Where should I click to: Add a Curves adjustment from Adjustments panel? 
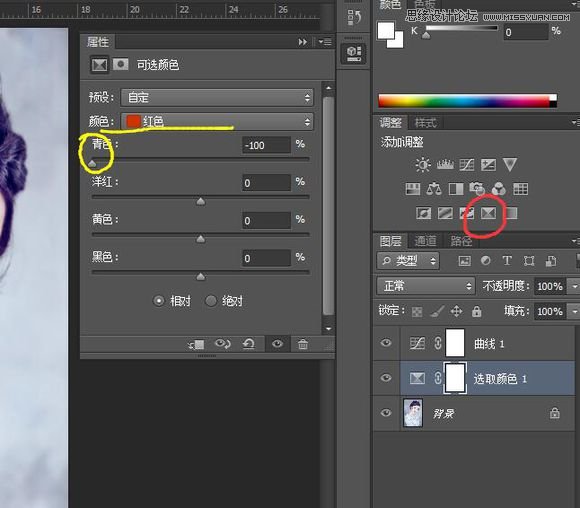[x=466, y=165]
